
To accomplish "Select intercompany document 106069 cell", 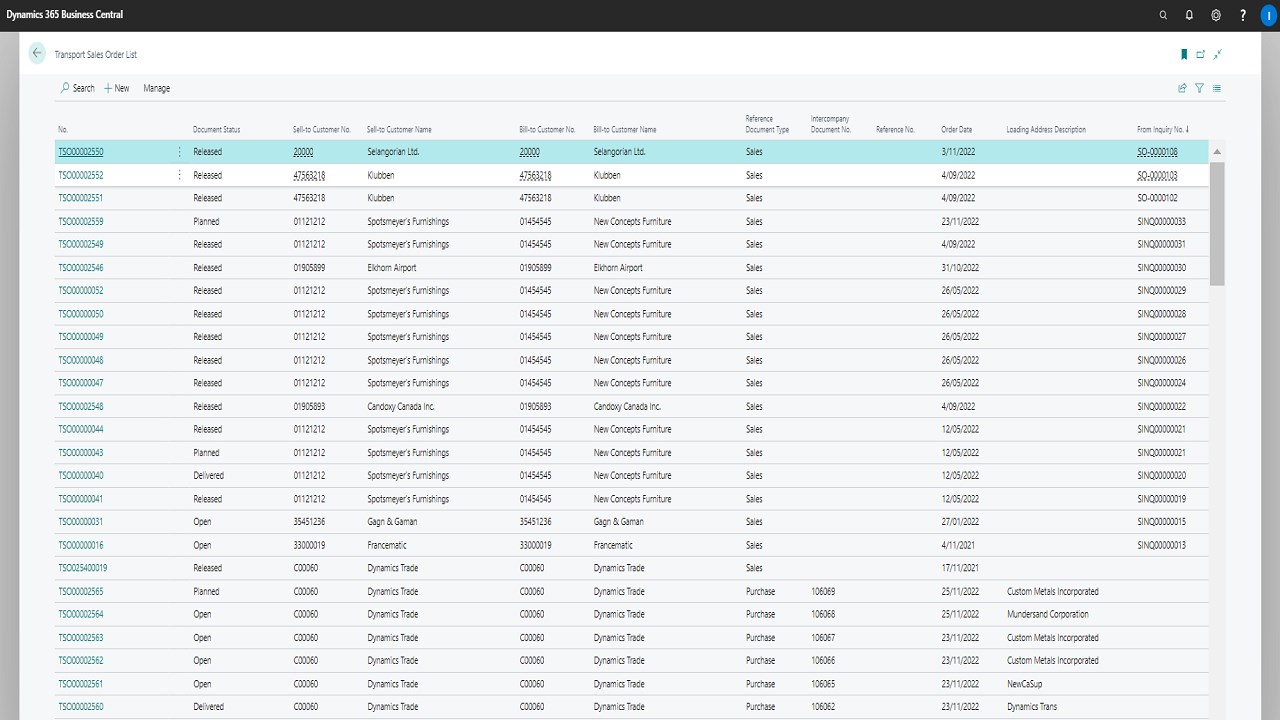I will [x=823, y=591].
